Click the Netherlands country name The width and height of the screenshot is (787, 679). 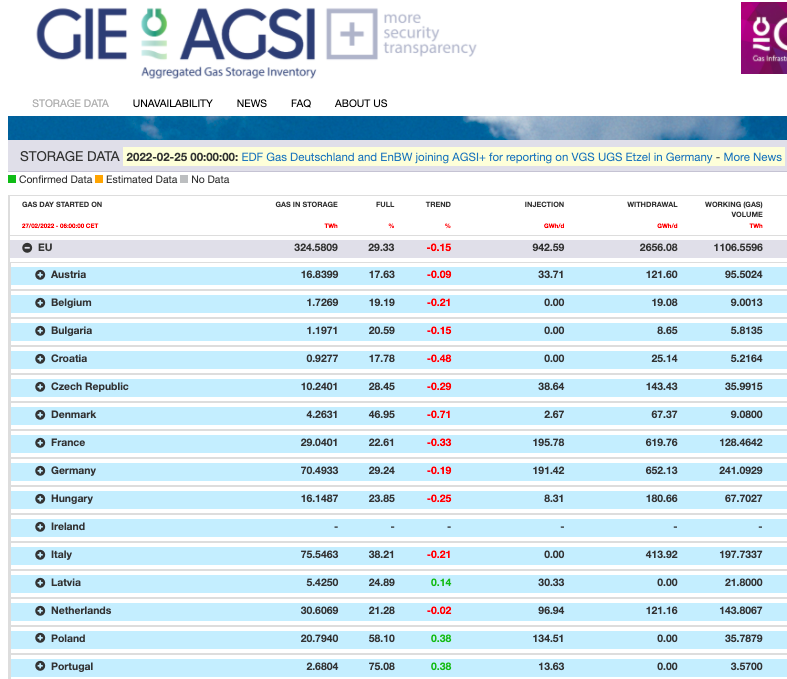click(81, 611)
